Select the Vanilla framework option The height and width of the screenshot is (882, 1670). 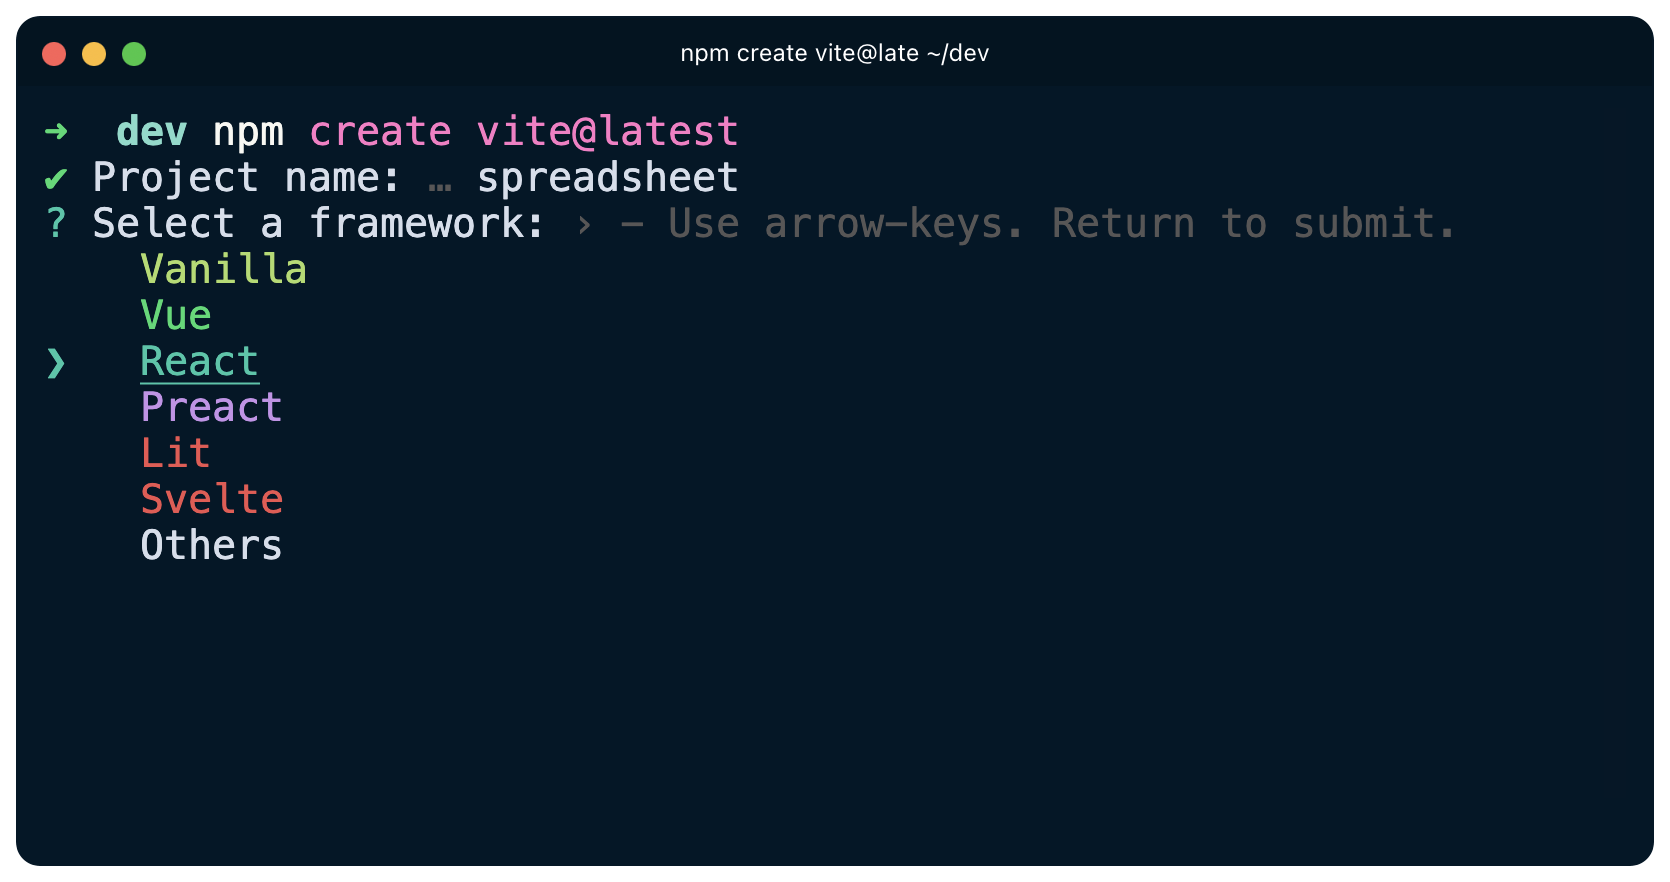pyautogui.click(x=223, y=269)
